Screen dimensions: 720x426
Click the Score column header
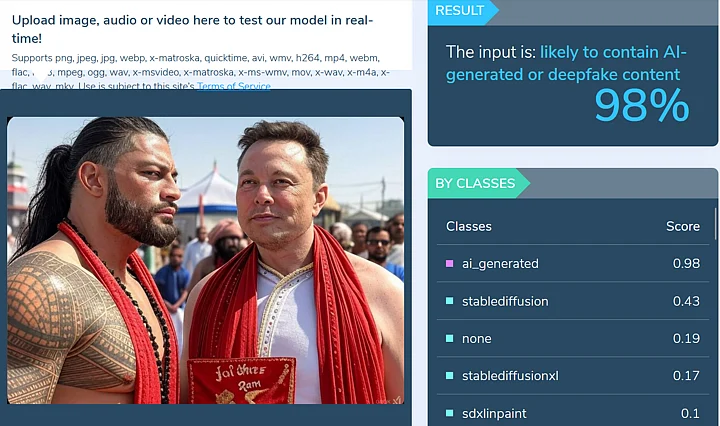pos(683,226)
